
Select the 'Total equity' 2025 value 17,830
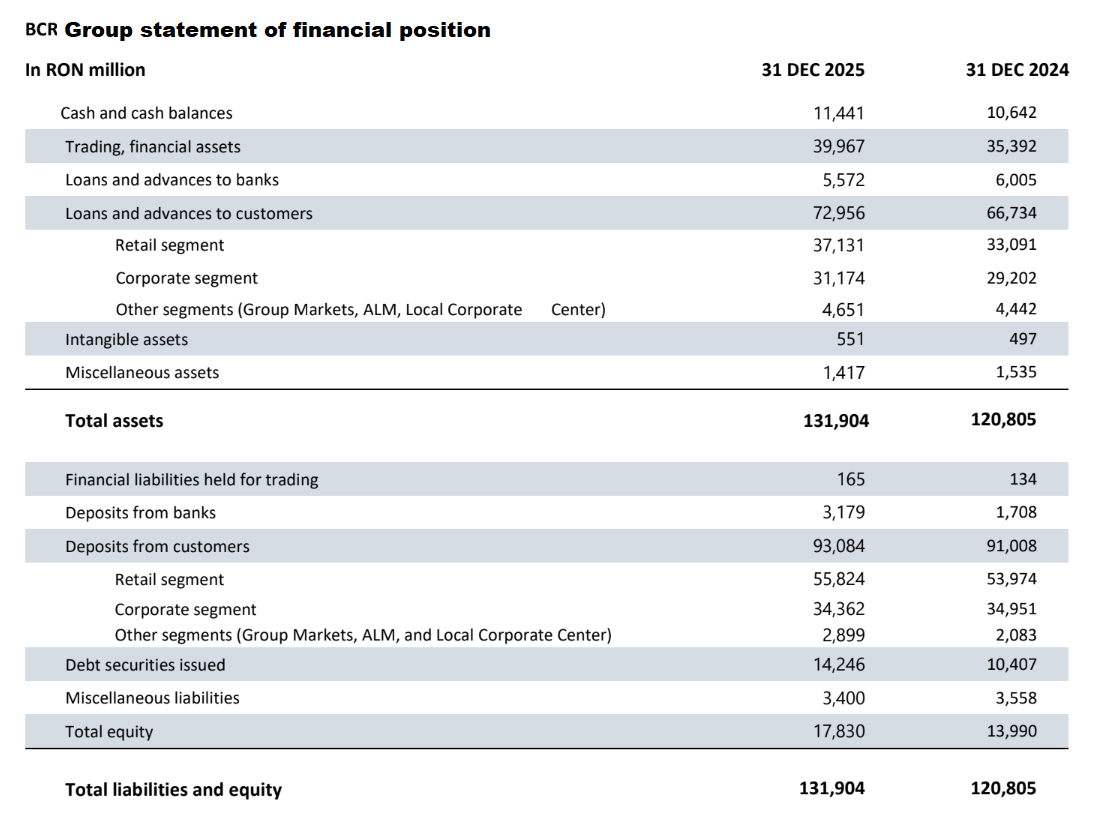pos(840,731)
